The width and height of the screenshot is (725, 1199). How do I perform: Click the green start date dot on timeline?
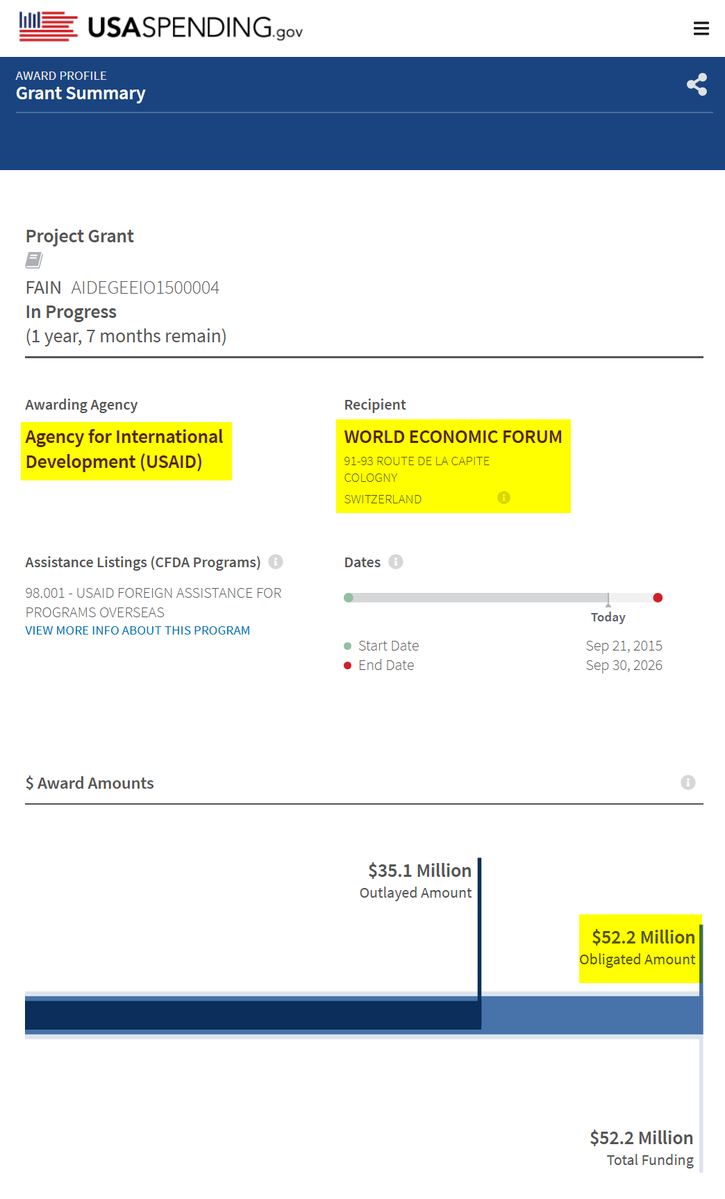(x=348, y=598)
